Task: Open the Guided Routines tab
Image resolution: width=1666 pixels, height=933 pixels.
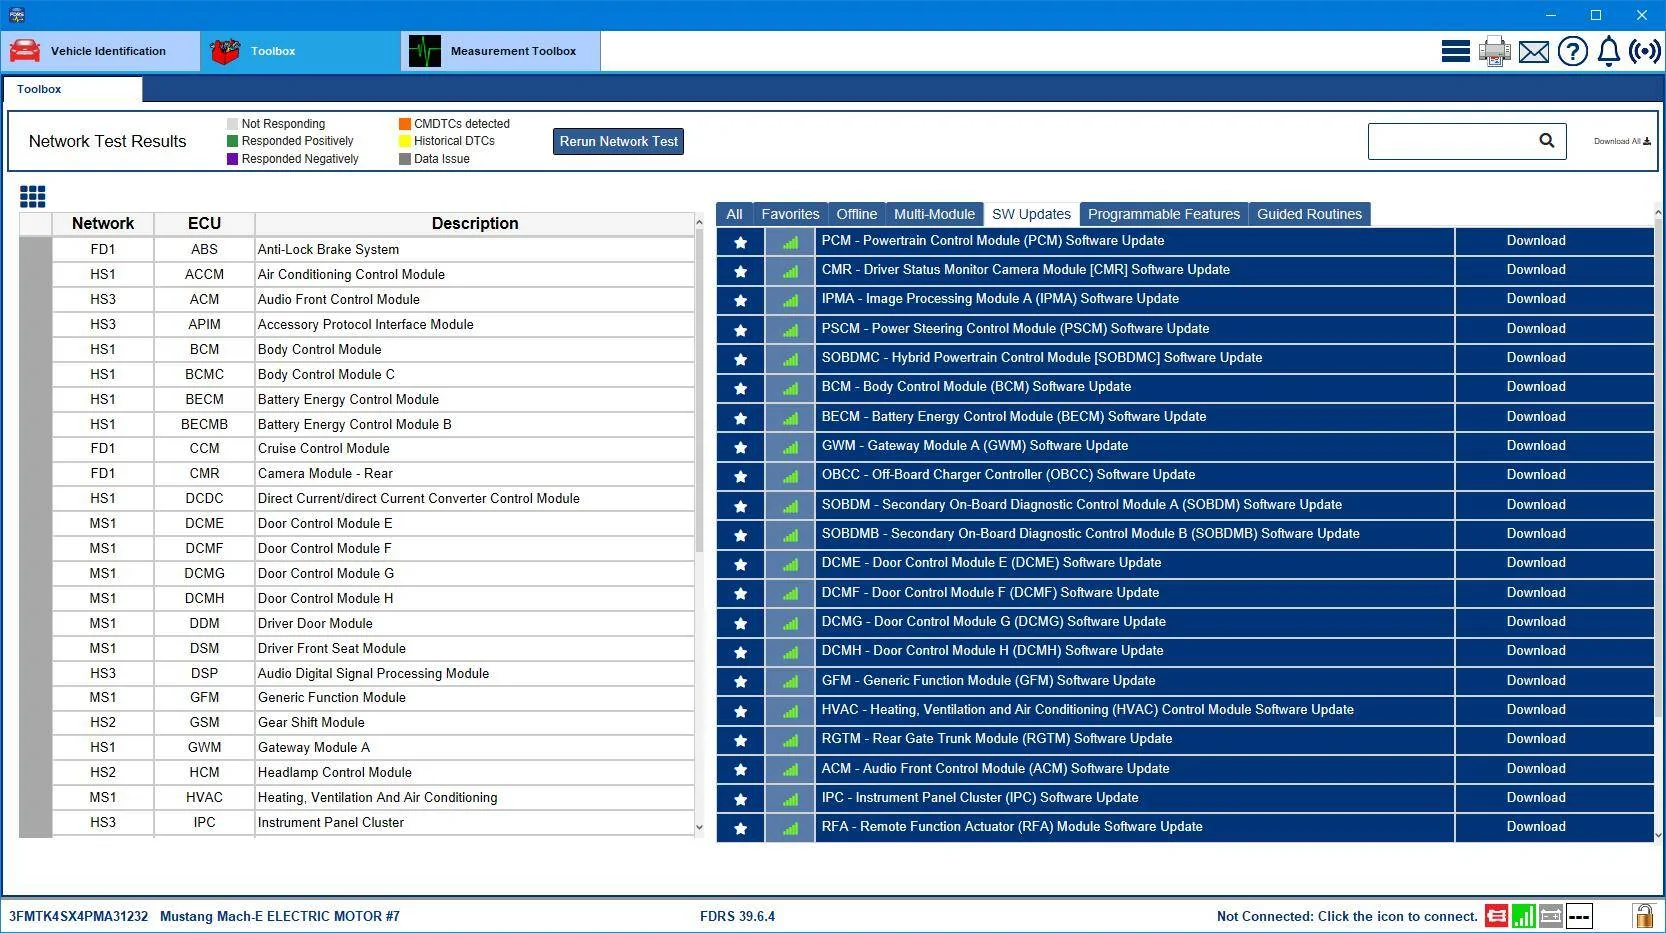Action: click(x=1309, y=214)
